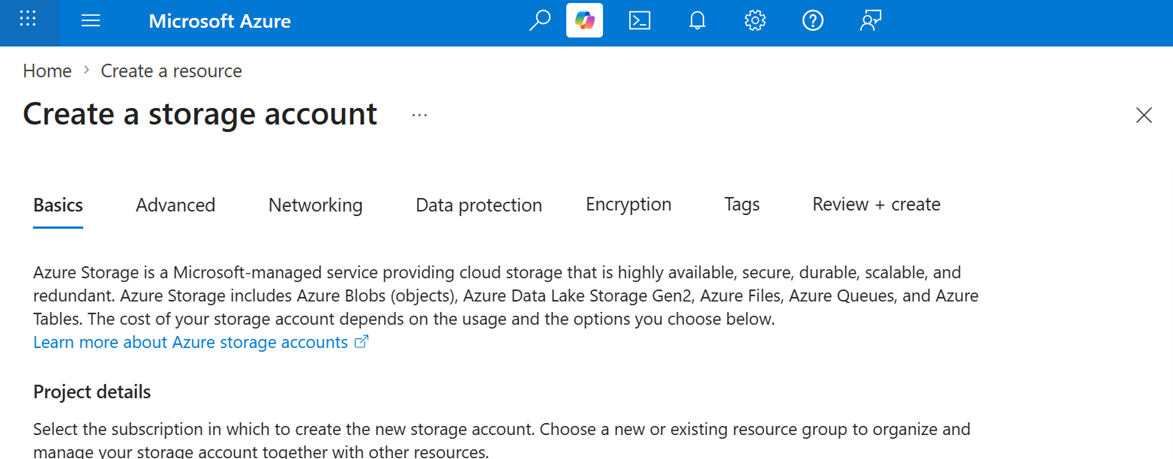Open the Networking tab
The image size is (1173, 459).
(x=316, y=205)
